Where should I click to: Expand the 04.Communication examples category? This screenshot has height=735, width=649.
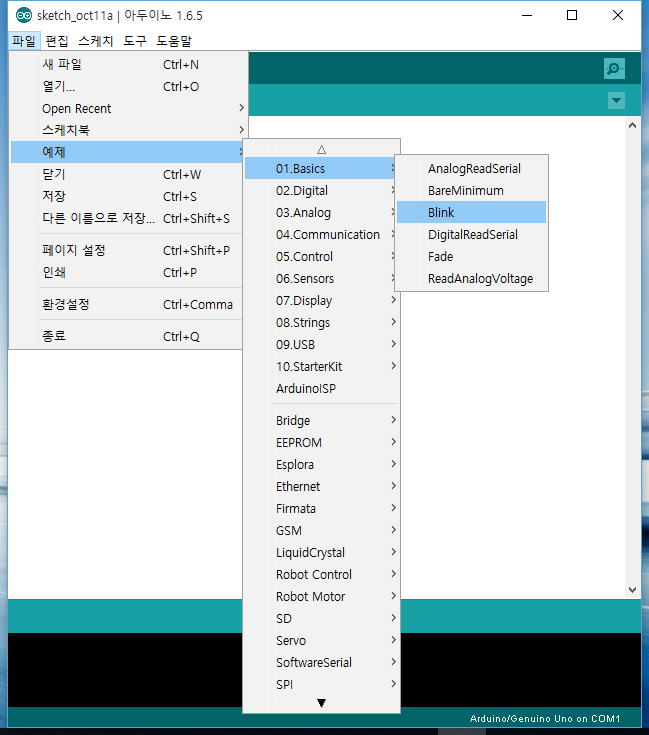321,234
